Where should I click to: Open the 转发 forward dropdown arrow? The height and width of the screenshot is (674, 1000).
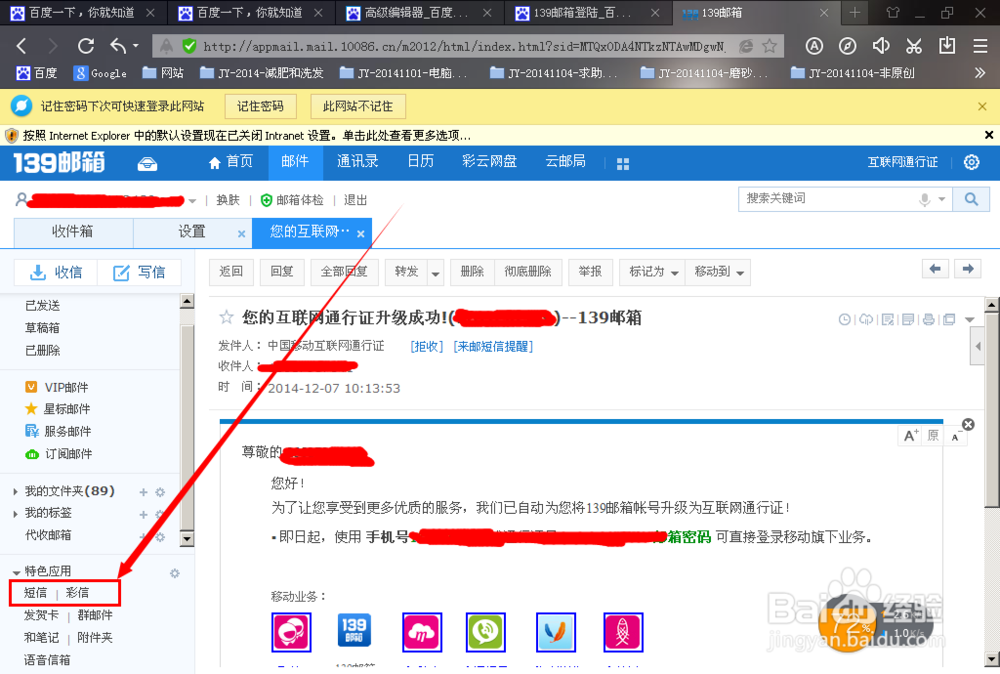436,273
